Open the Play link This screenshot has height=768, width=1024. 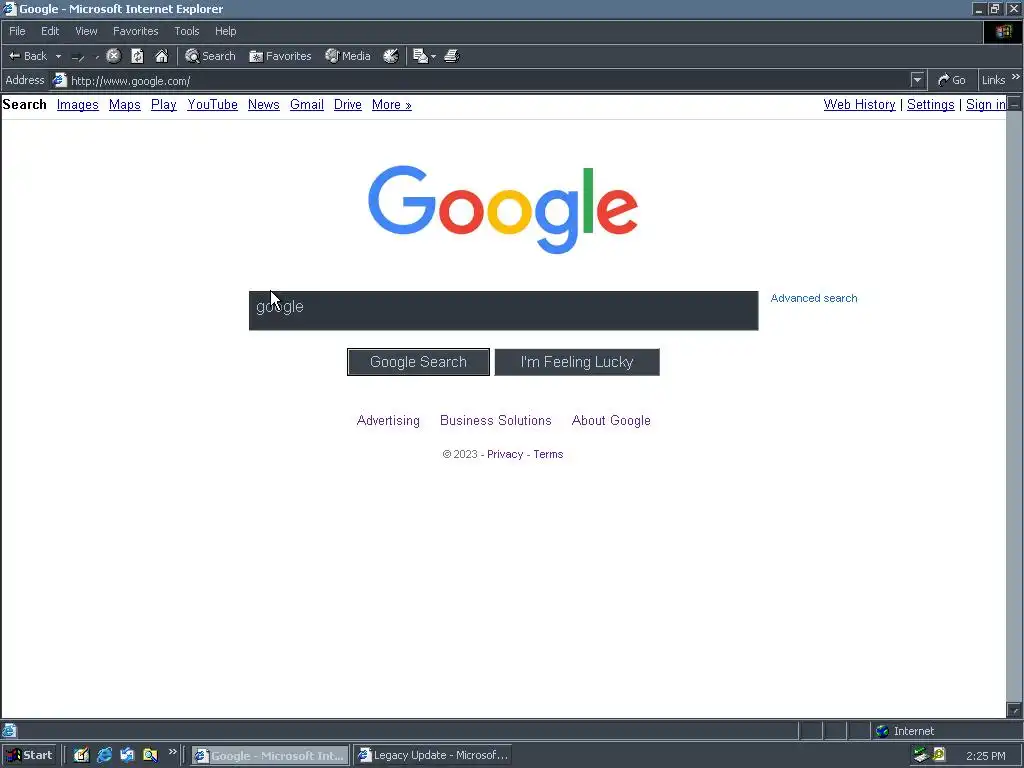164,104
